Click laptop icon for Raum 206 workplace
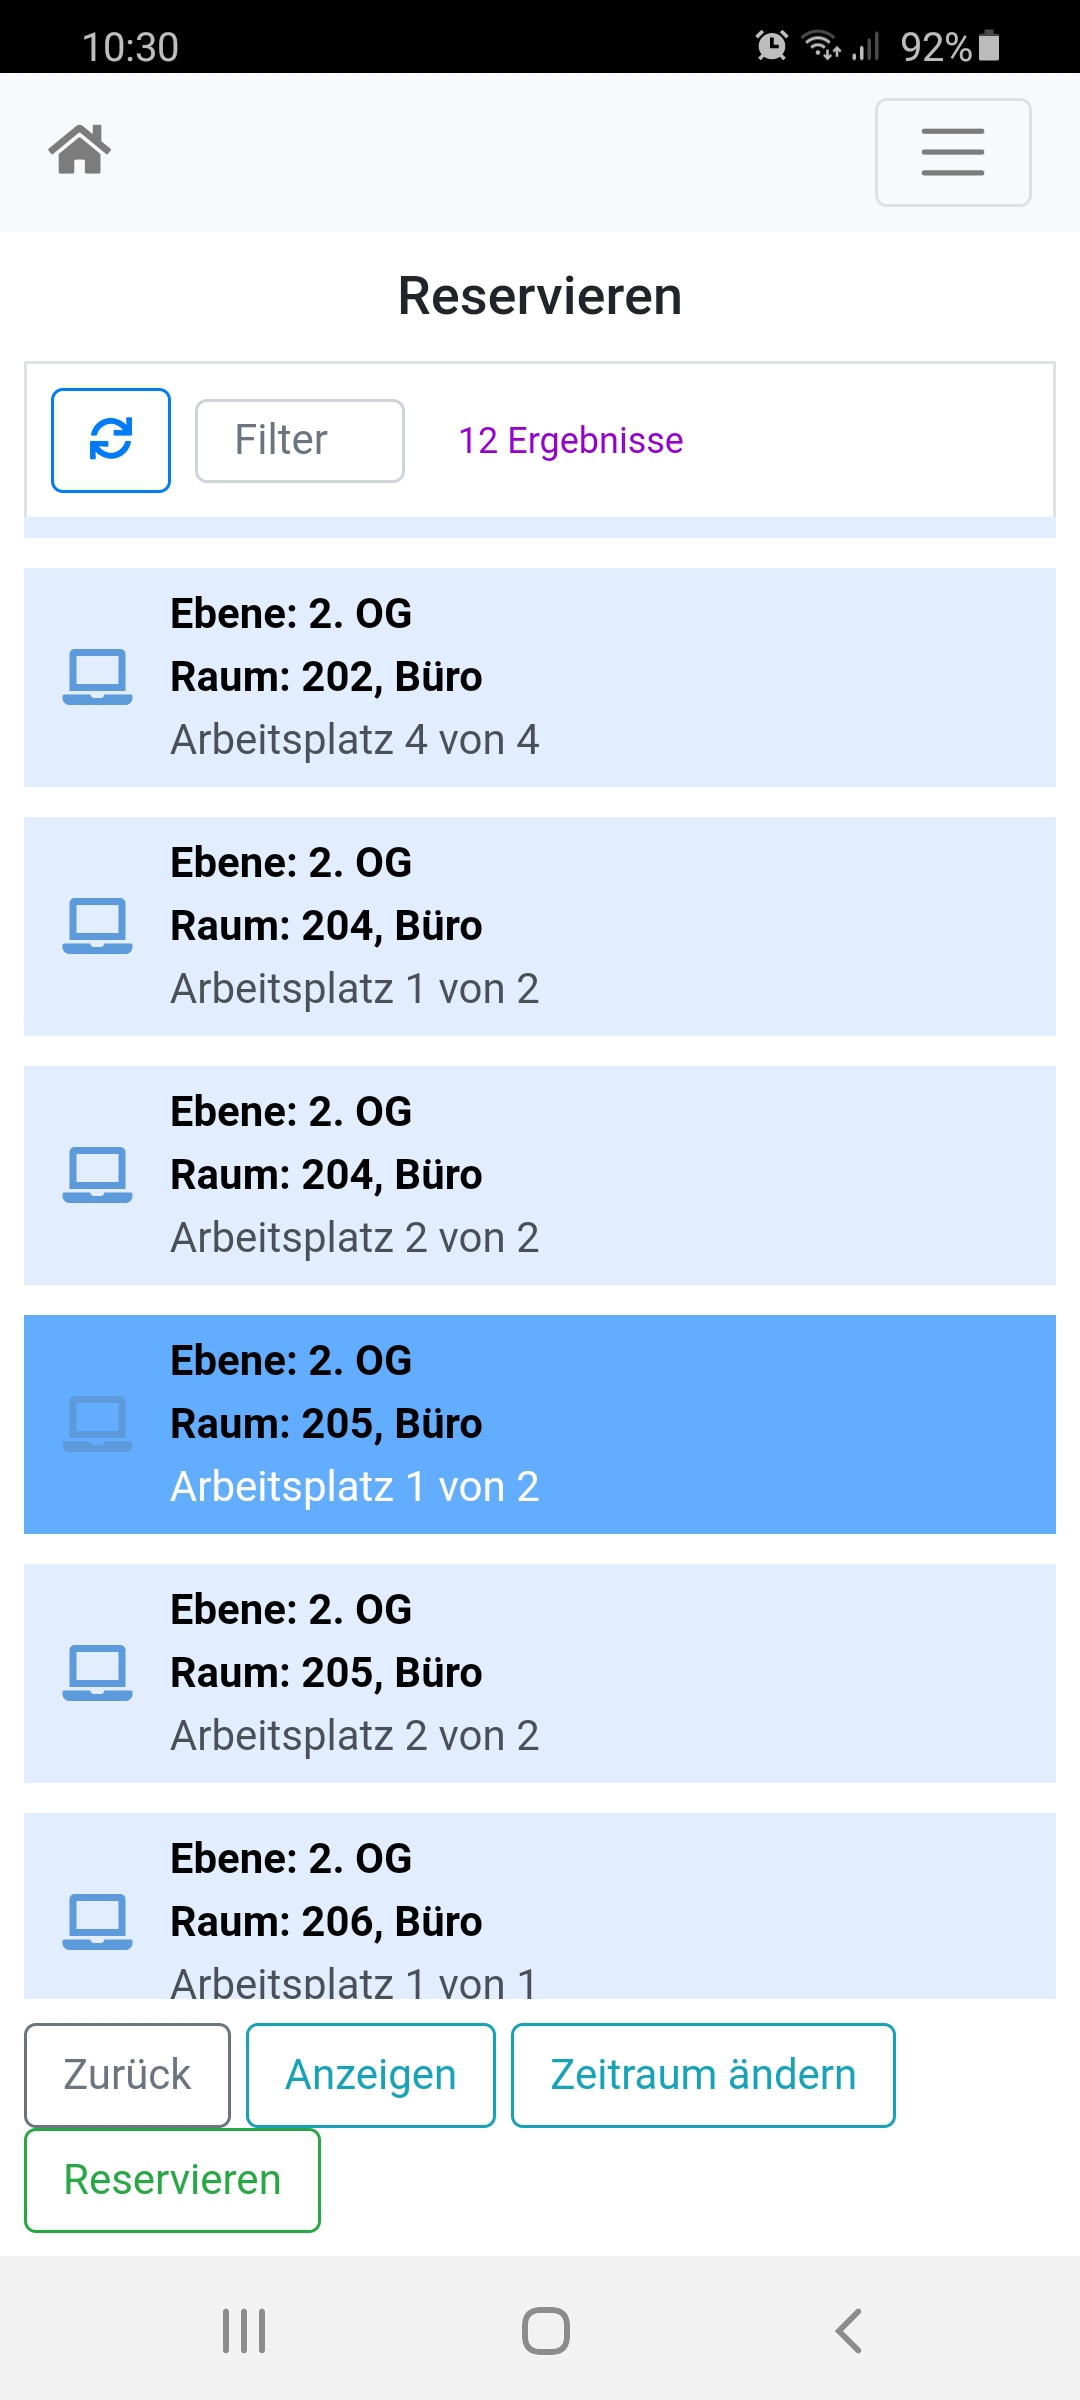This screenshot has width=1080, height=2400. (97, 1922)
